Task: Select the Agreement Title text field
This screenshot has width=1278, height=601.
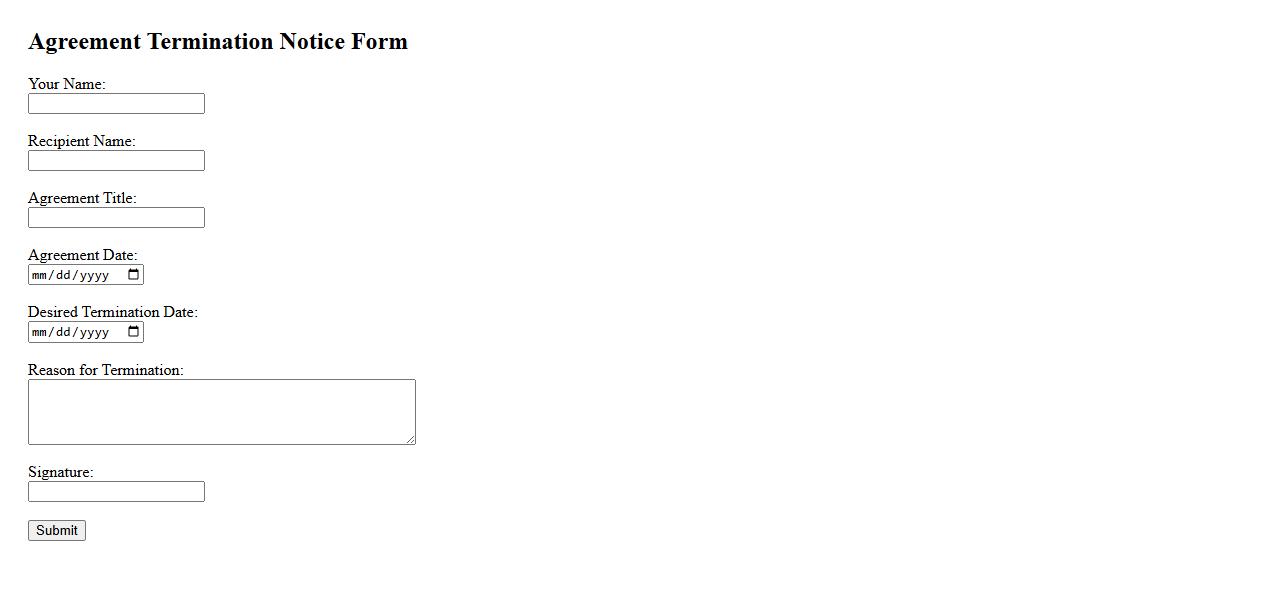Action: pos(116,218)
